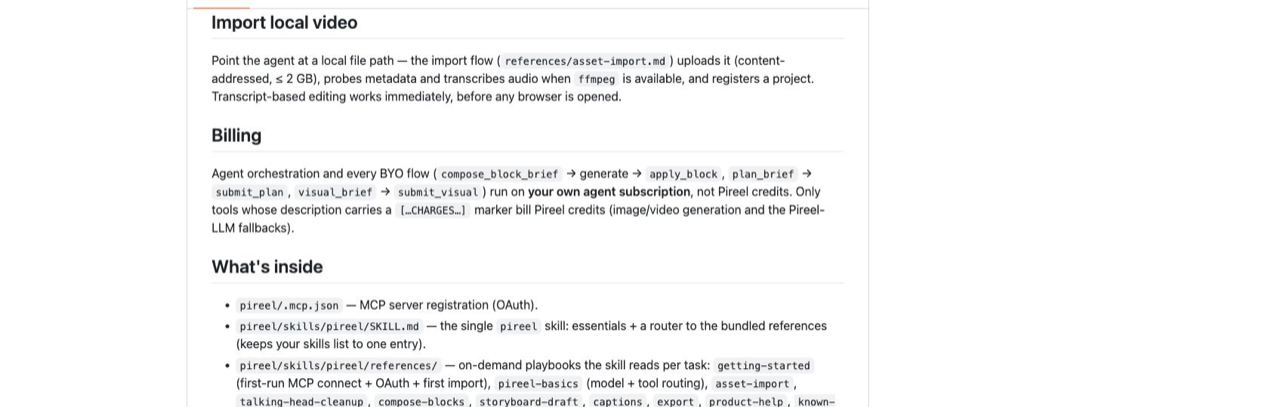Screen dimensions: 1280x407
Task: Select the ffmpeg inline code text
Action: pyautogui.click(x=596, y=79)
